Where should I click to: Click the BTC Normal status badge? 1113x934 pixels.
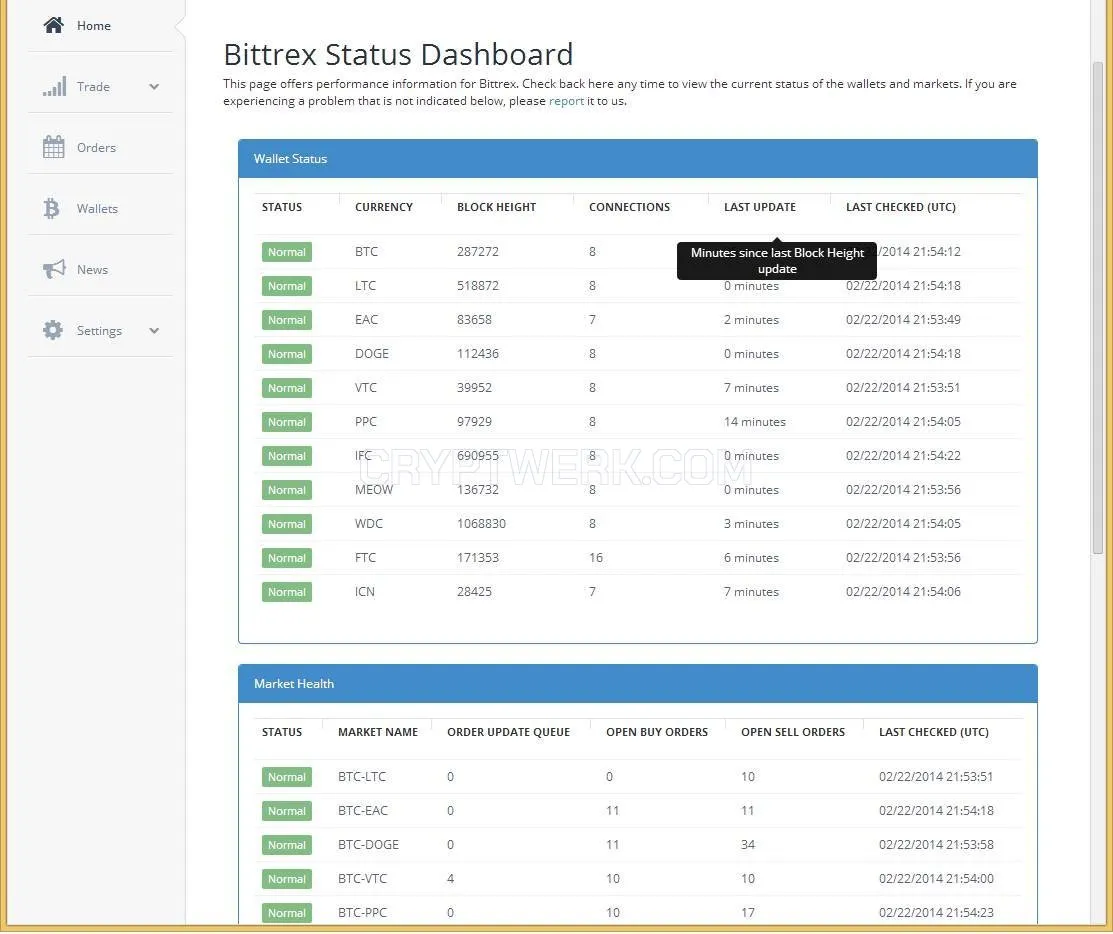287,252
